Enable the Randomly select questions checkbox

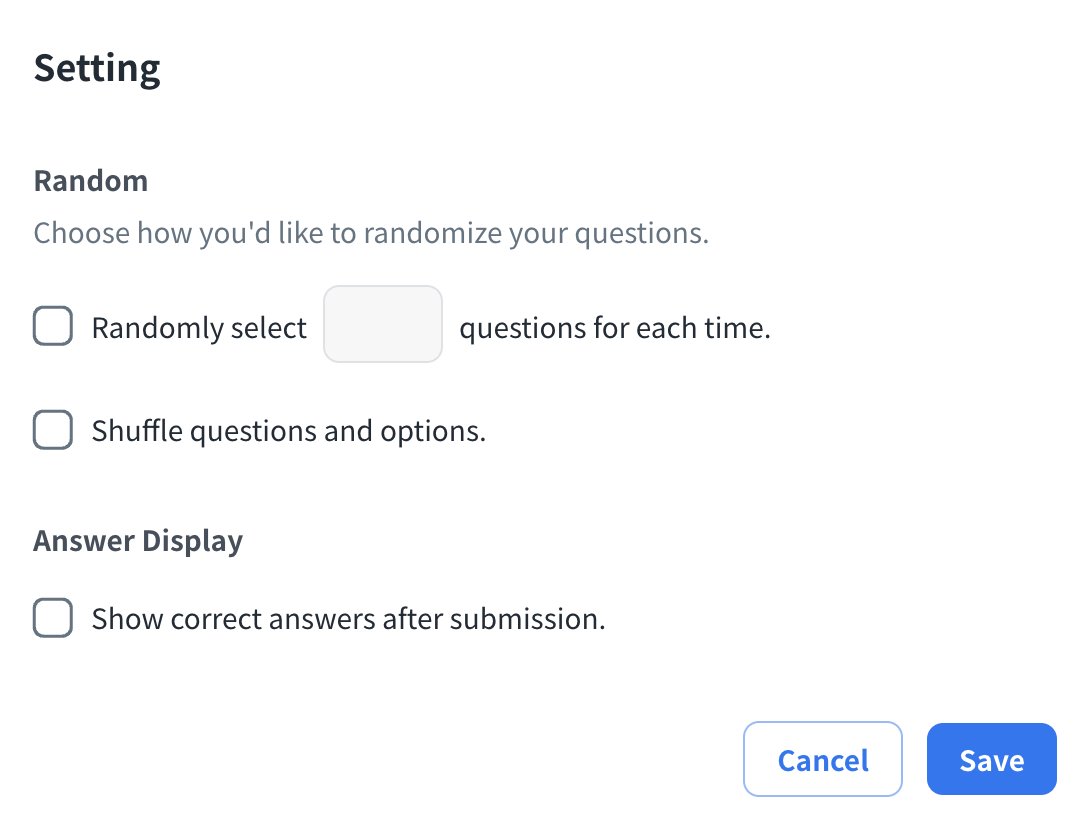pyautogui.click(x=53, y=327)
